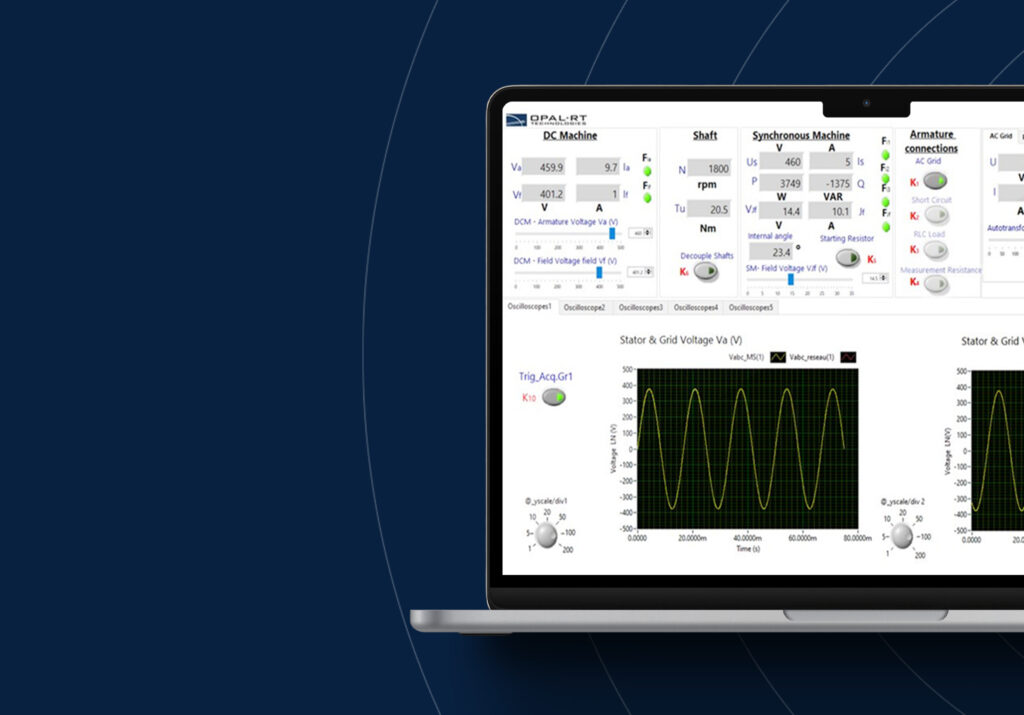Click the DCM Field Voltage Vf slider handle
This screenshot has width=1024, height=715.
point(599,272)
